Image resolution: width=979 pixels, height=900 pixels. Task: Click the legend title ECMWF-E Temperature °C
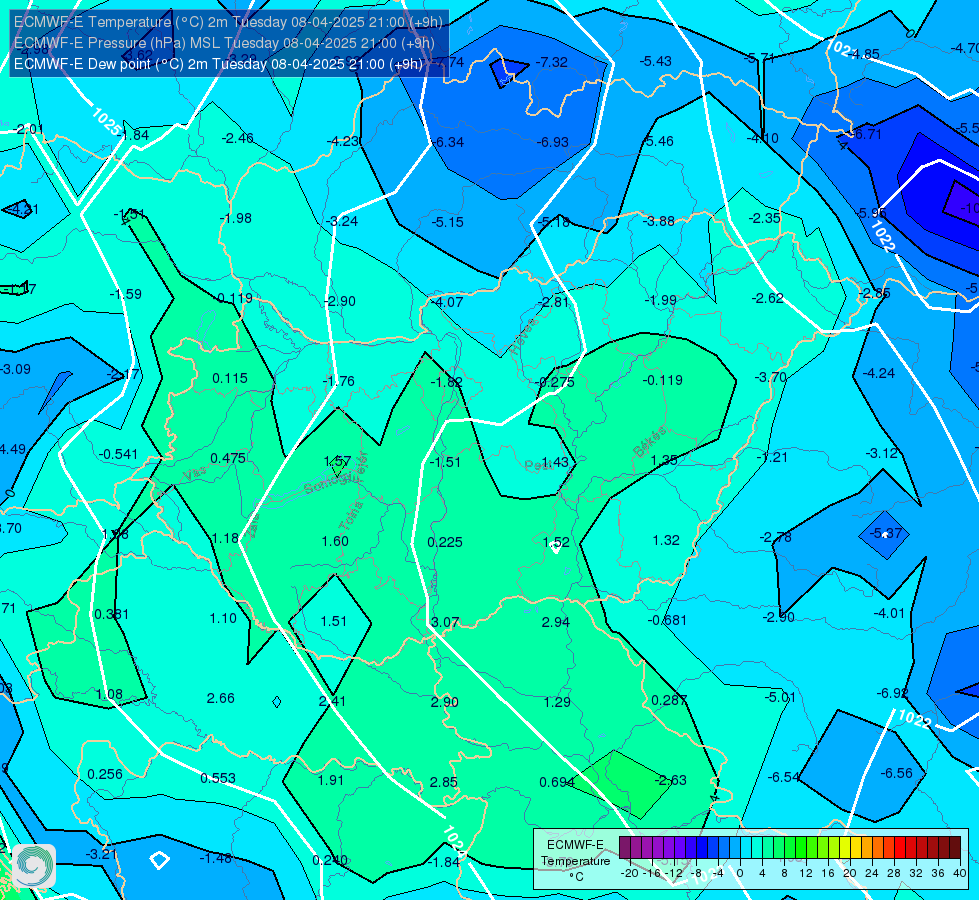click(575, 861)
